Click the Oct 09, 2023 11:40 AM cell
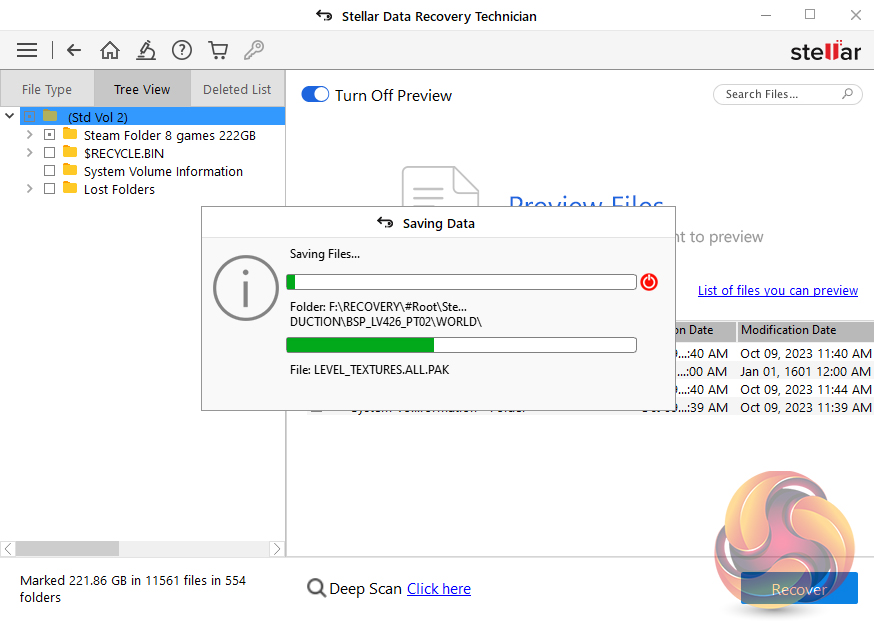The image size is (874, 621). 805,353
